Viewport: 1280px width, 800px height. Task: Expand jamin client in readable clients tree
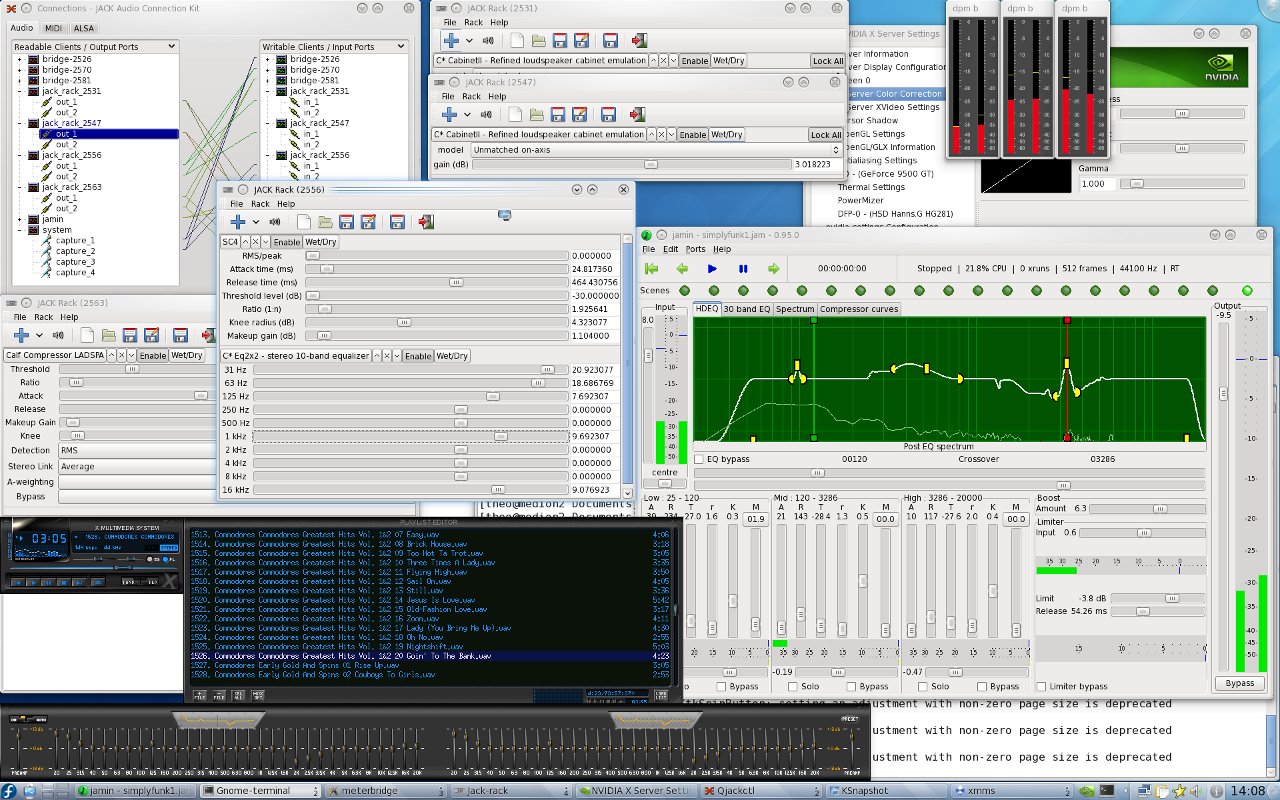pos(19,219)
